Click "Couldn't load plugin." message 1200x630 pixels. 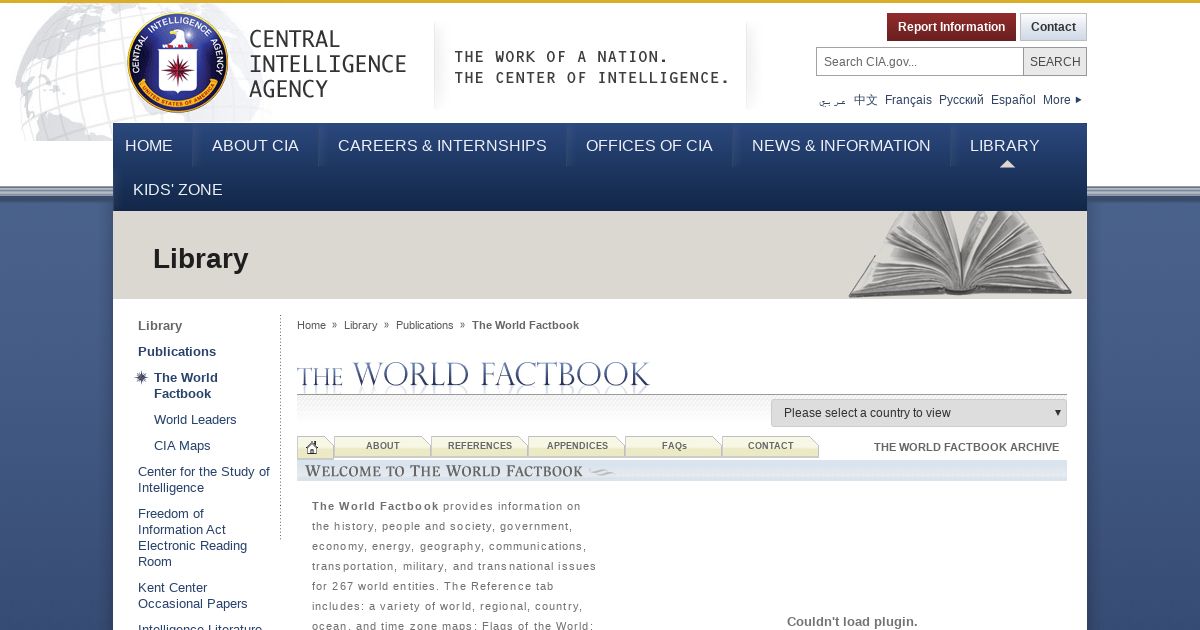pyautogui.click(x=852, y=621)
